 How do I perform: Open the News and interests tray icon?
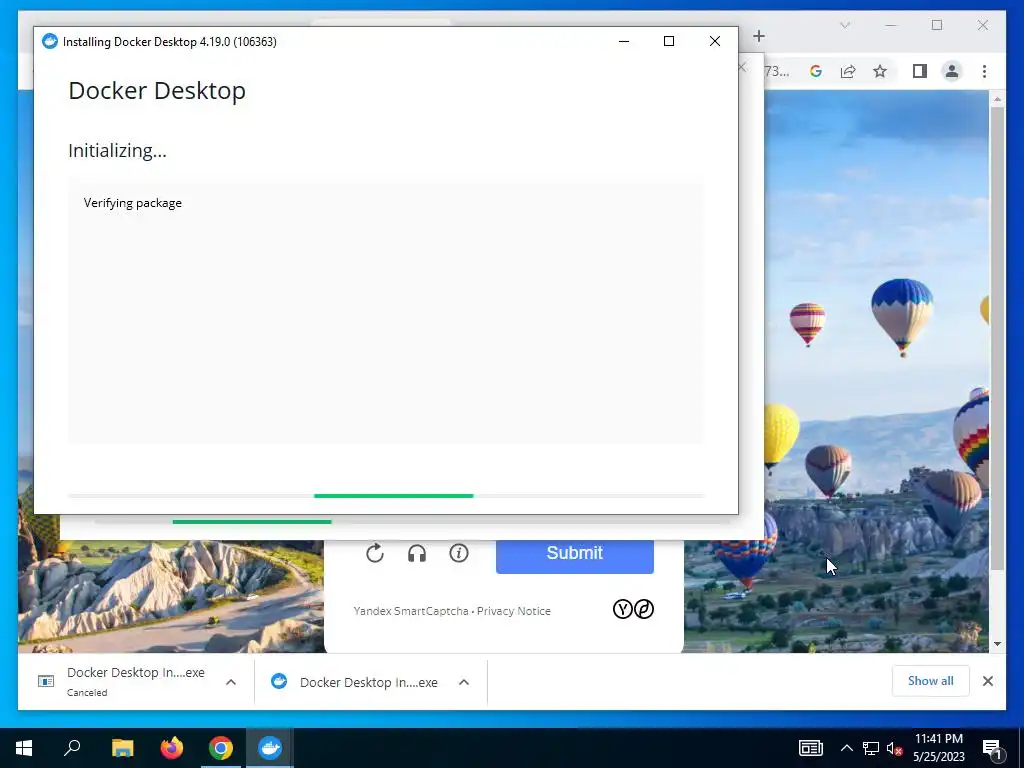pyautogui.click(x=810, y=748)
